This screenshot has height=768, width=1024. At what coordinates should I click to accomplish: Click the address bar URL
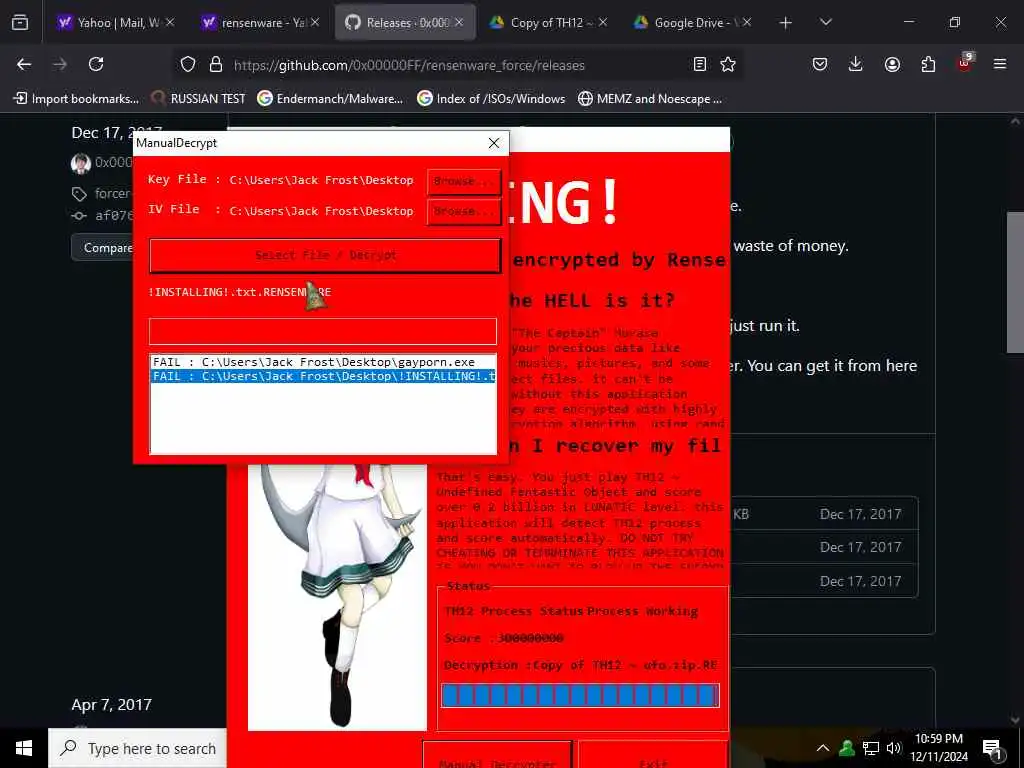coord(409,65)
